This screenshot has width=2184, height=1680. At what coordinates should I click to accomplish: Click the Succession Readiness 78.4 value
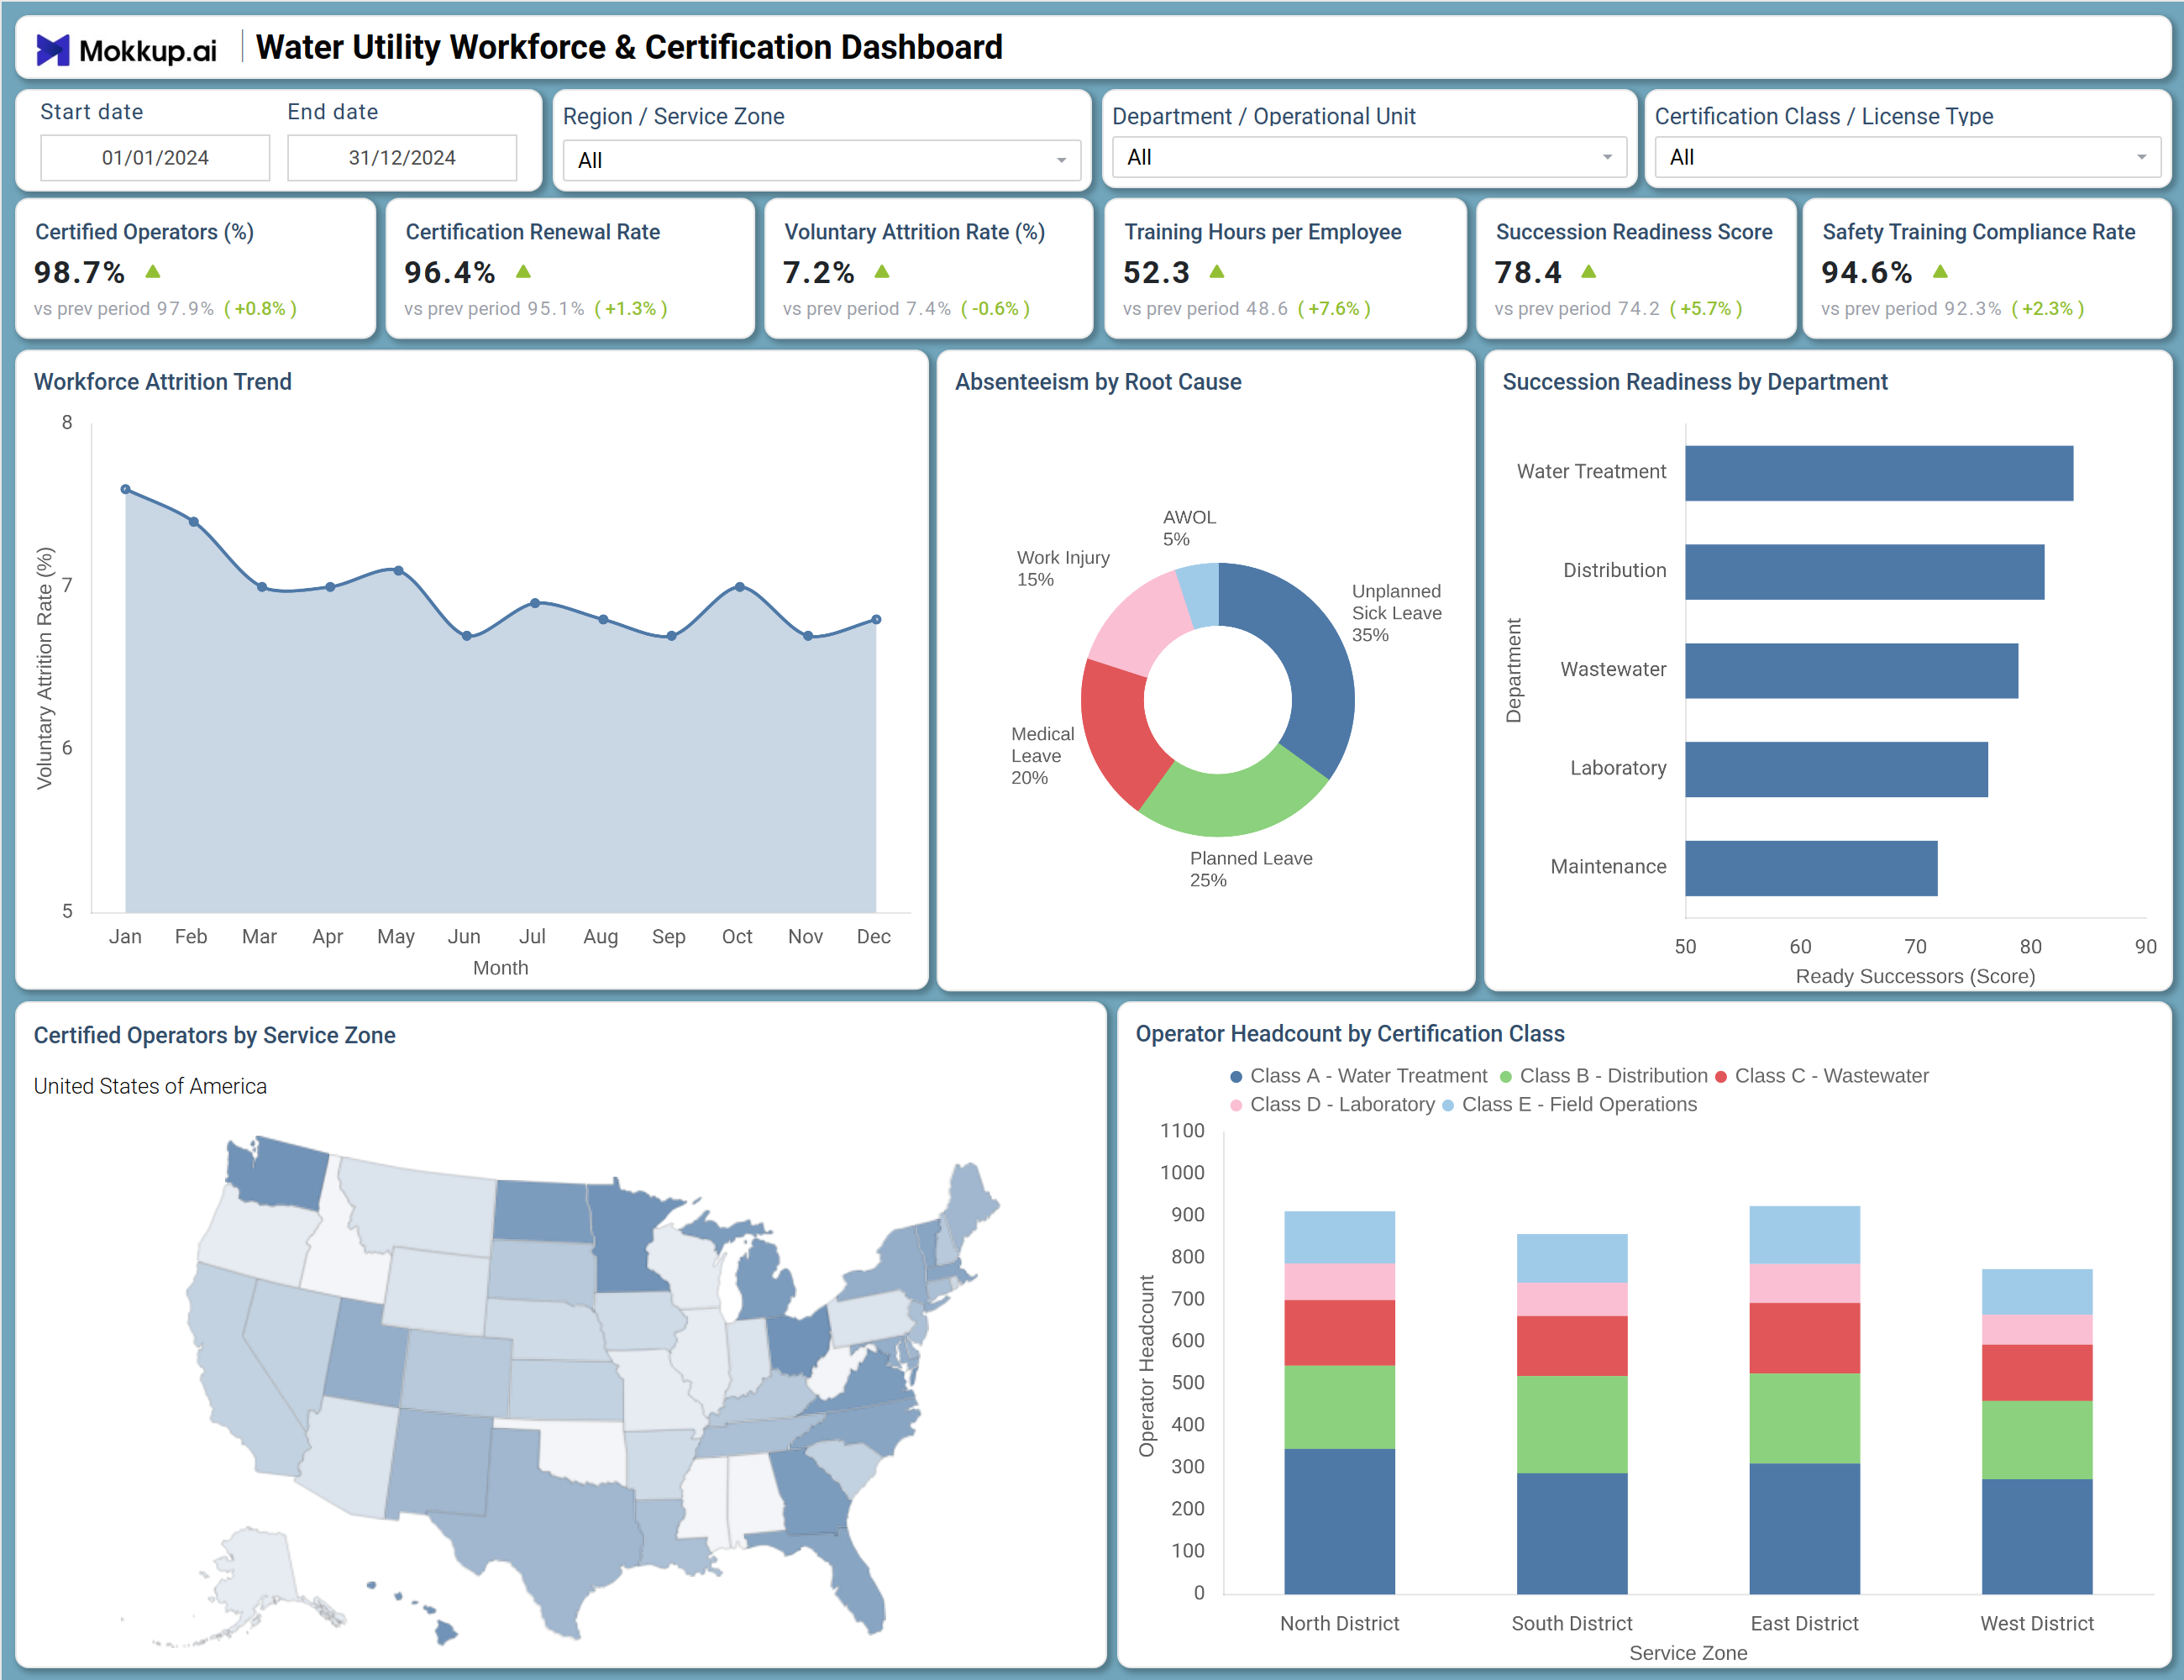click(1528, 272)
